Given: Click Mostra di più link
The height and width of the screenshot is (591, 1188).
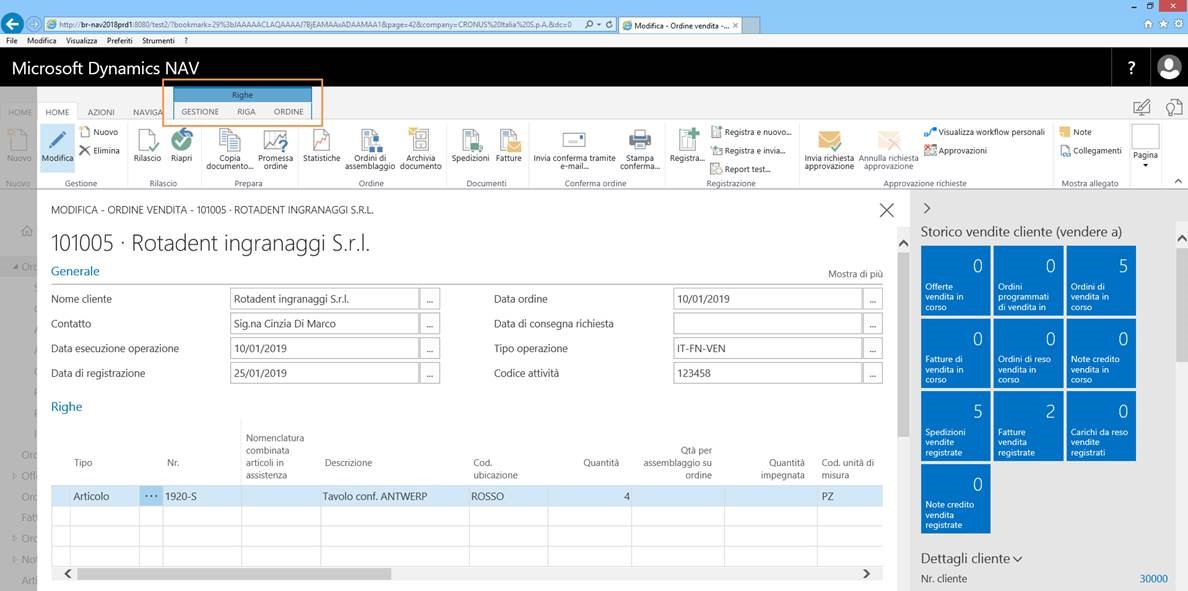Looking at the screenshot, I should 855,274.
